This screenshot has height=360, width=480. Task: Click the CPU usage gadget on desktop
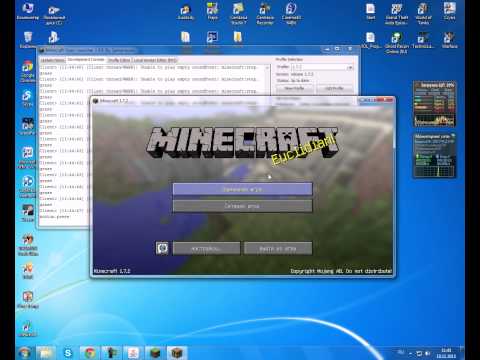(434, 104)
